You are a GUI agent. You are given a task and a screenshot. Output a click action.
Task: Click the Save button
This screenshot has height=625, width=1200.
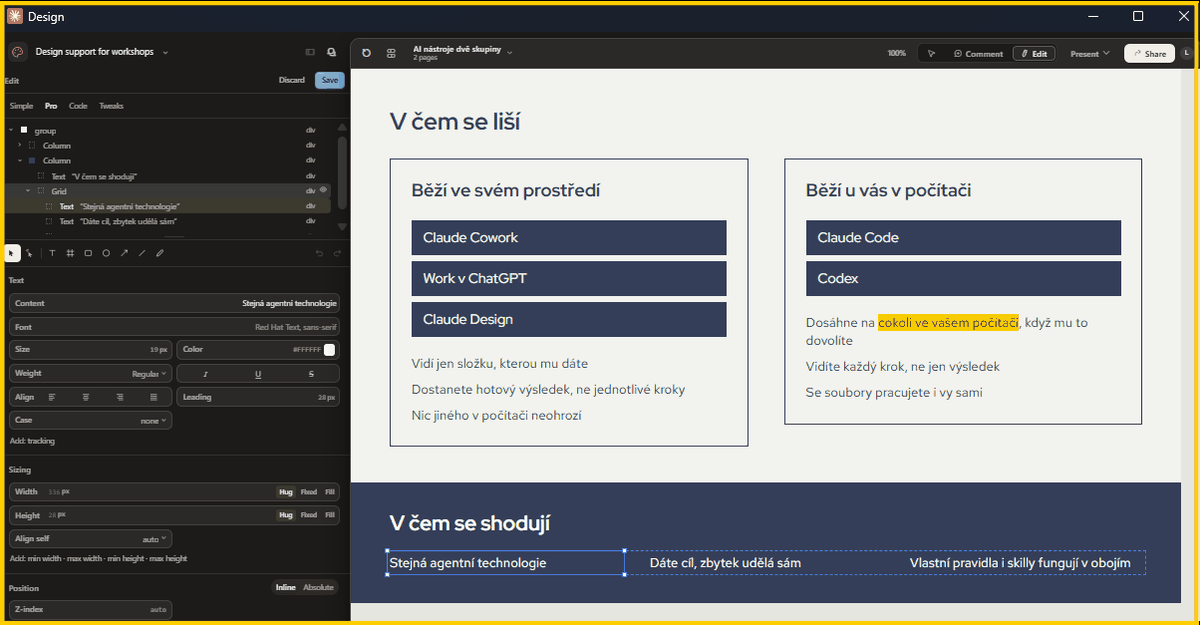330,80
